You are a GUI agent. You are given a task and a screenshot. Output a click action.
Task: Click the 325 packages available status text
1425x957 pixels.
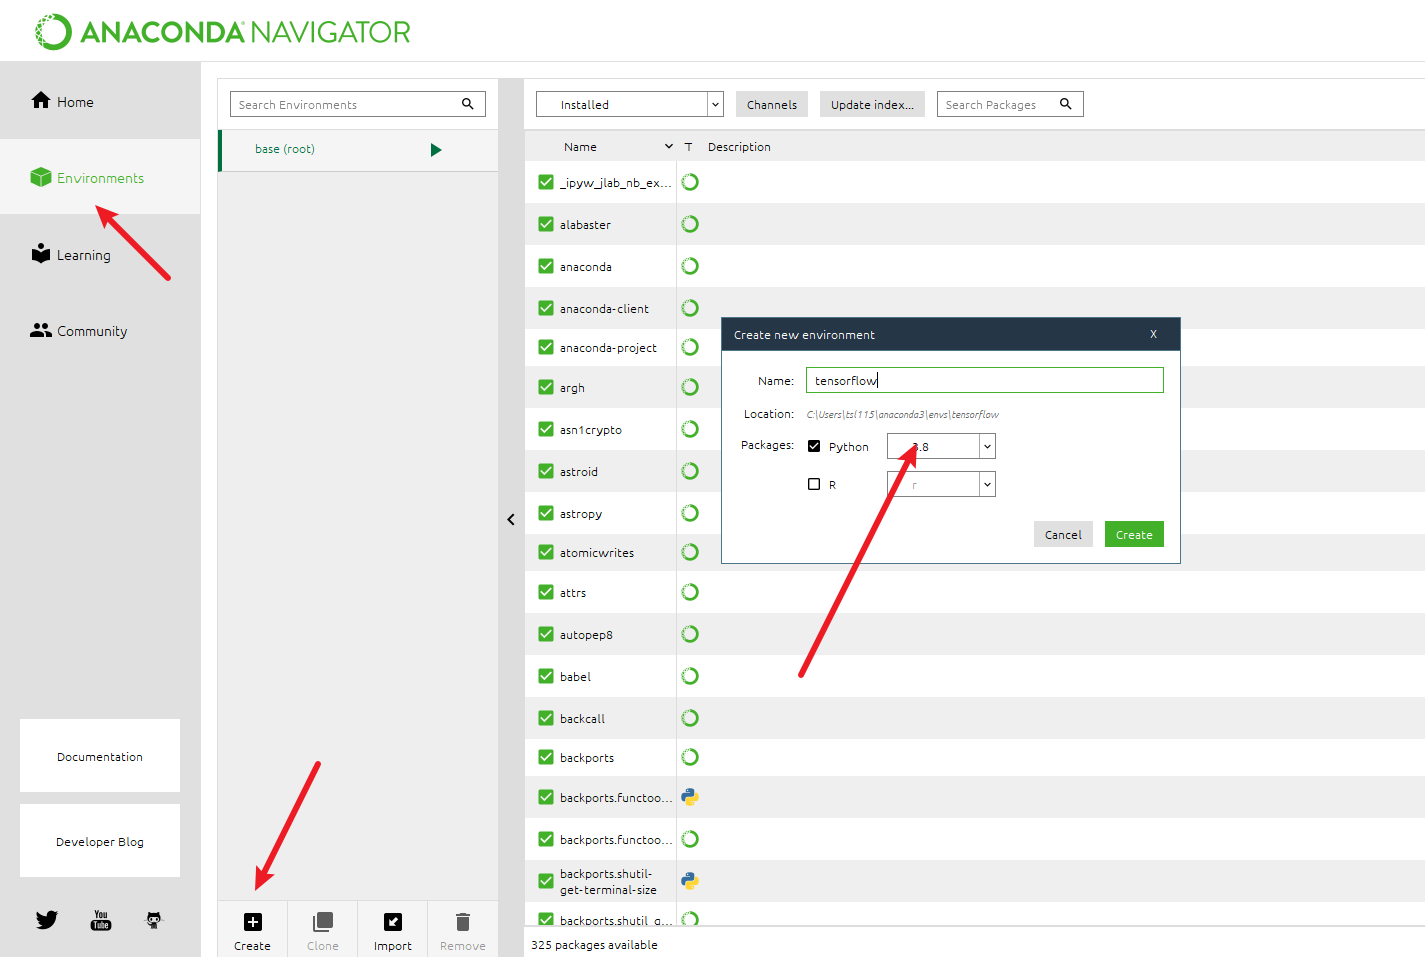pos(594,944)
